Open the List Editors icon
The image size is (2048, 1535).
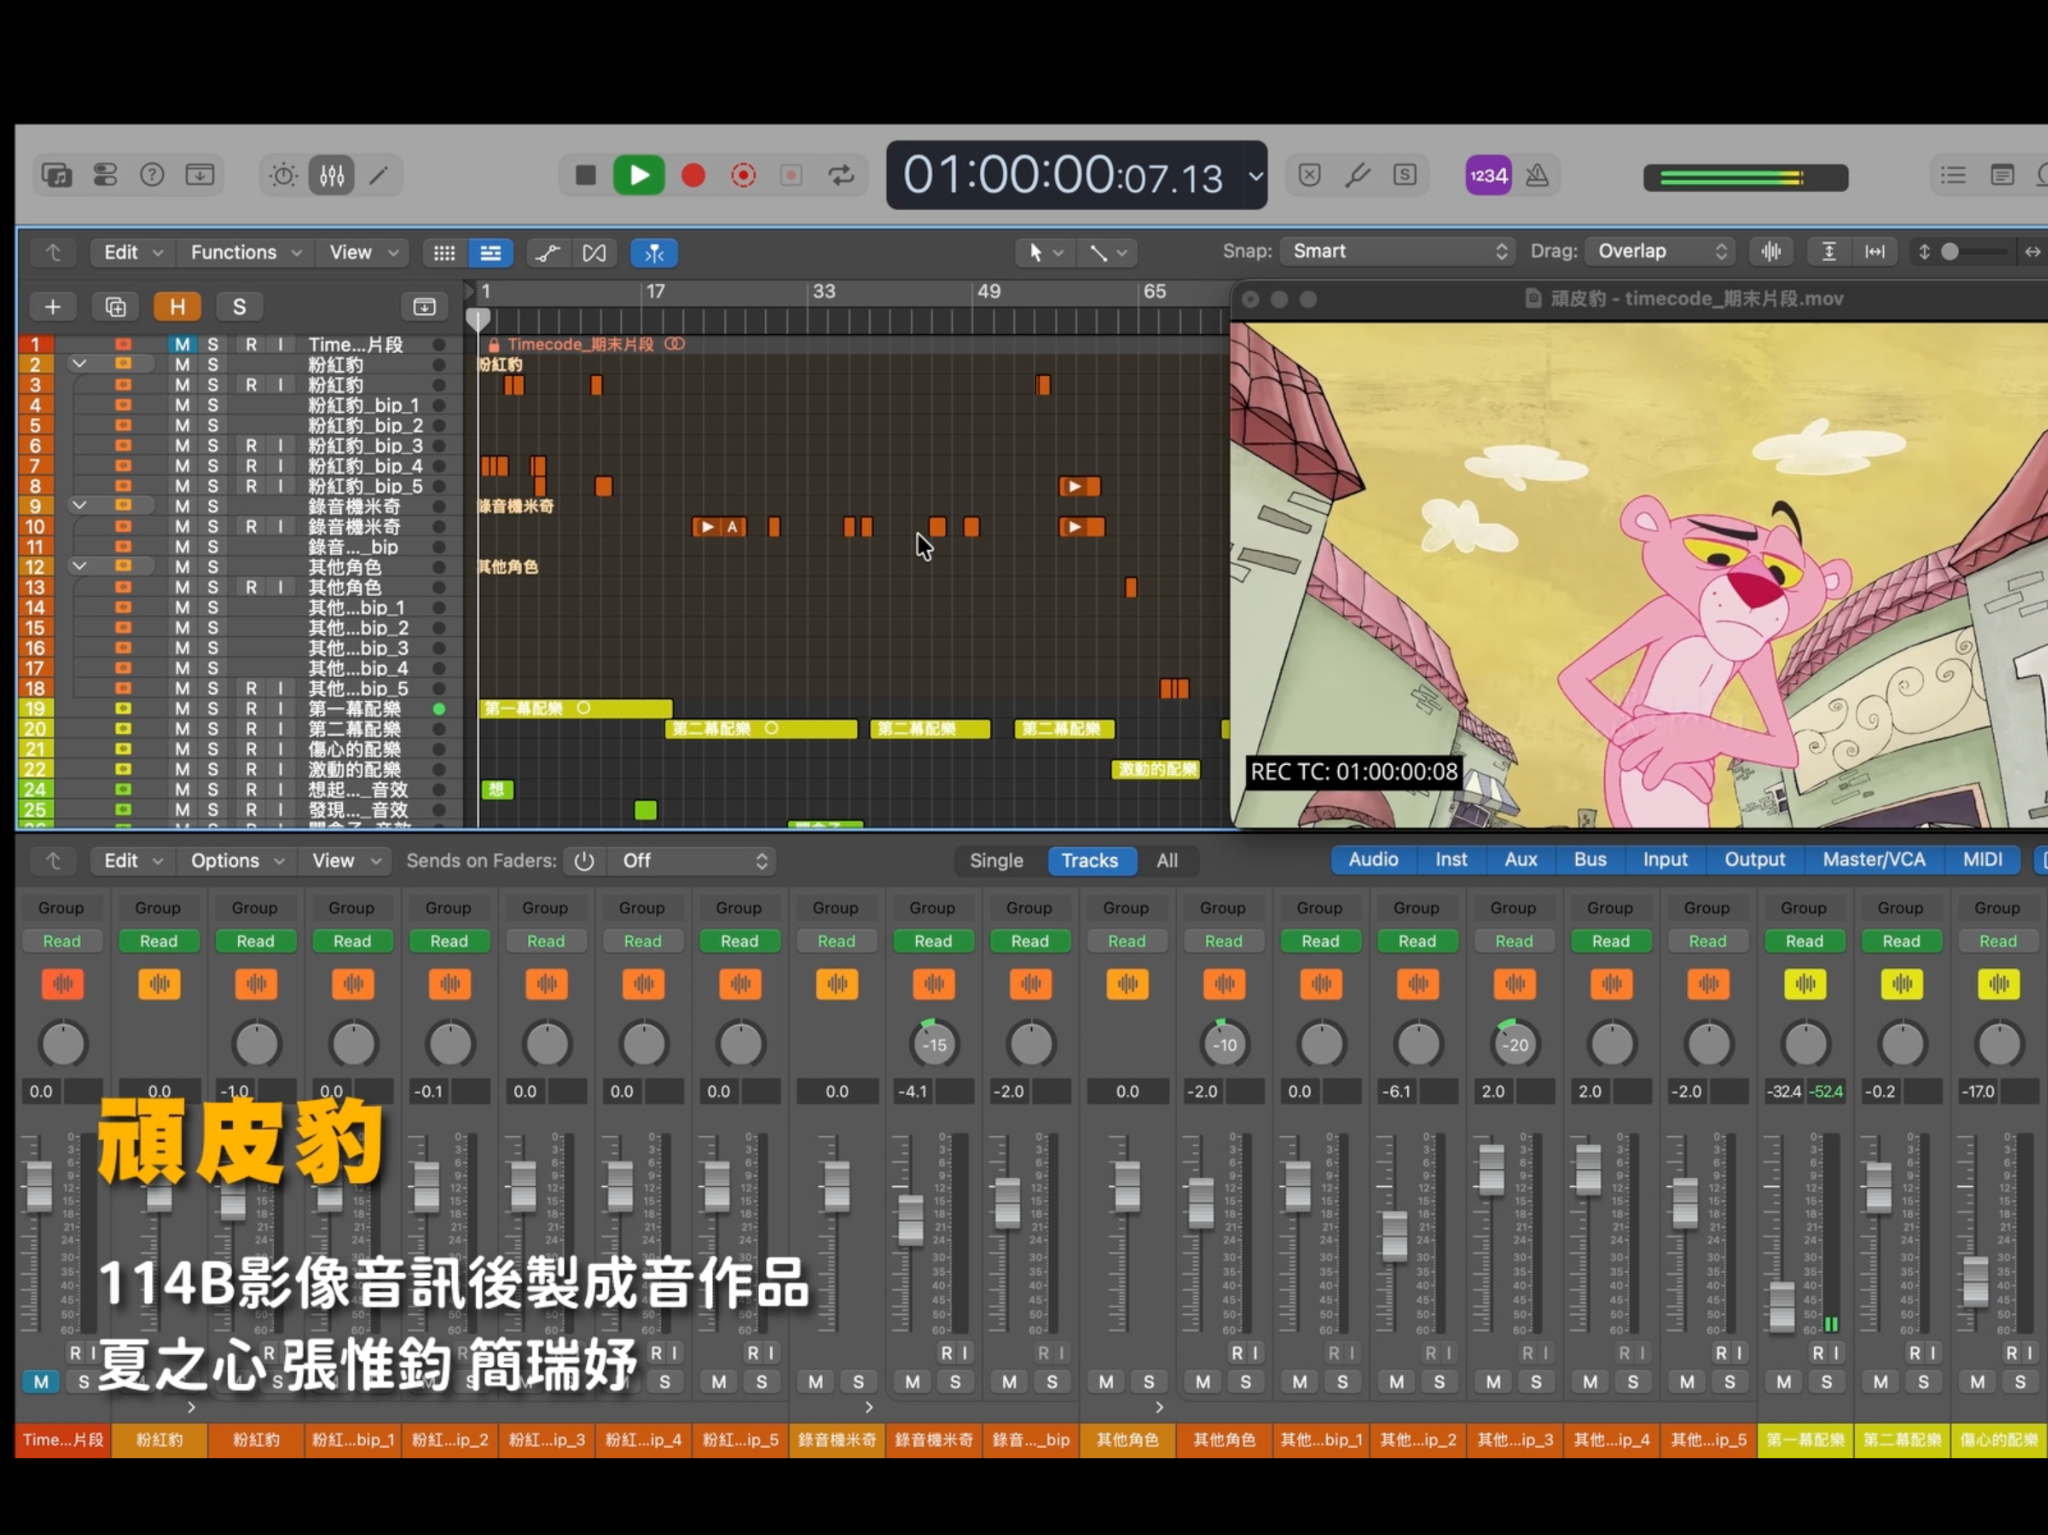pos(1953,176)
